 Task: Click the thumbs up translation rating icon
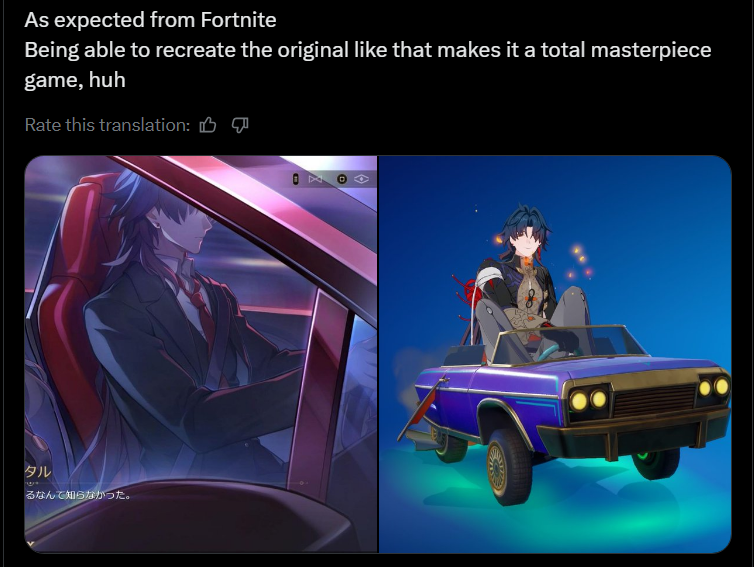208,125
